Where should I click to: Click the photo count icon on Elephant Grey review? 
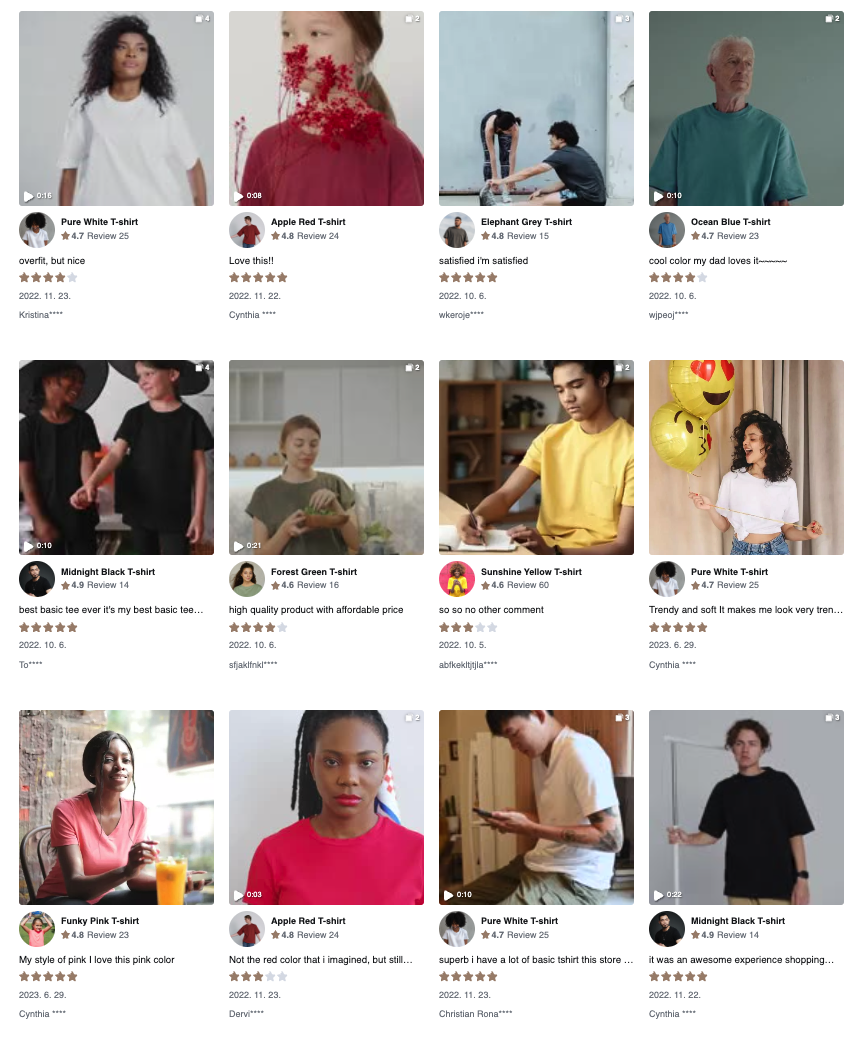tap(622, 19)
